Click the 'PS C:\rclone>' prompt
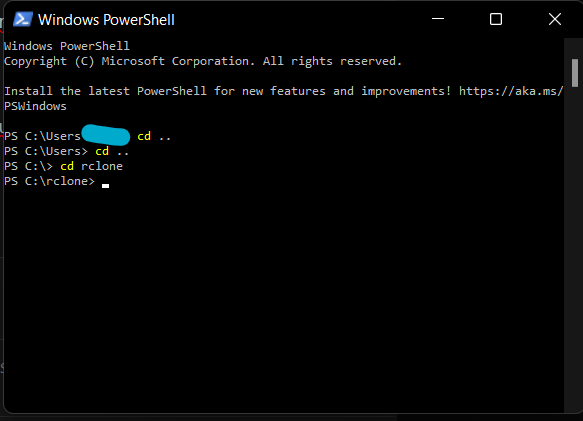The height and width of the screenshot is (421, 583). pos(49,181)
